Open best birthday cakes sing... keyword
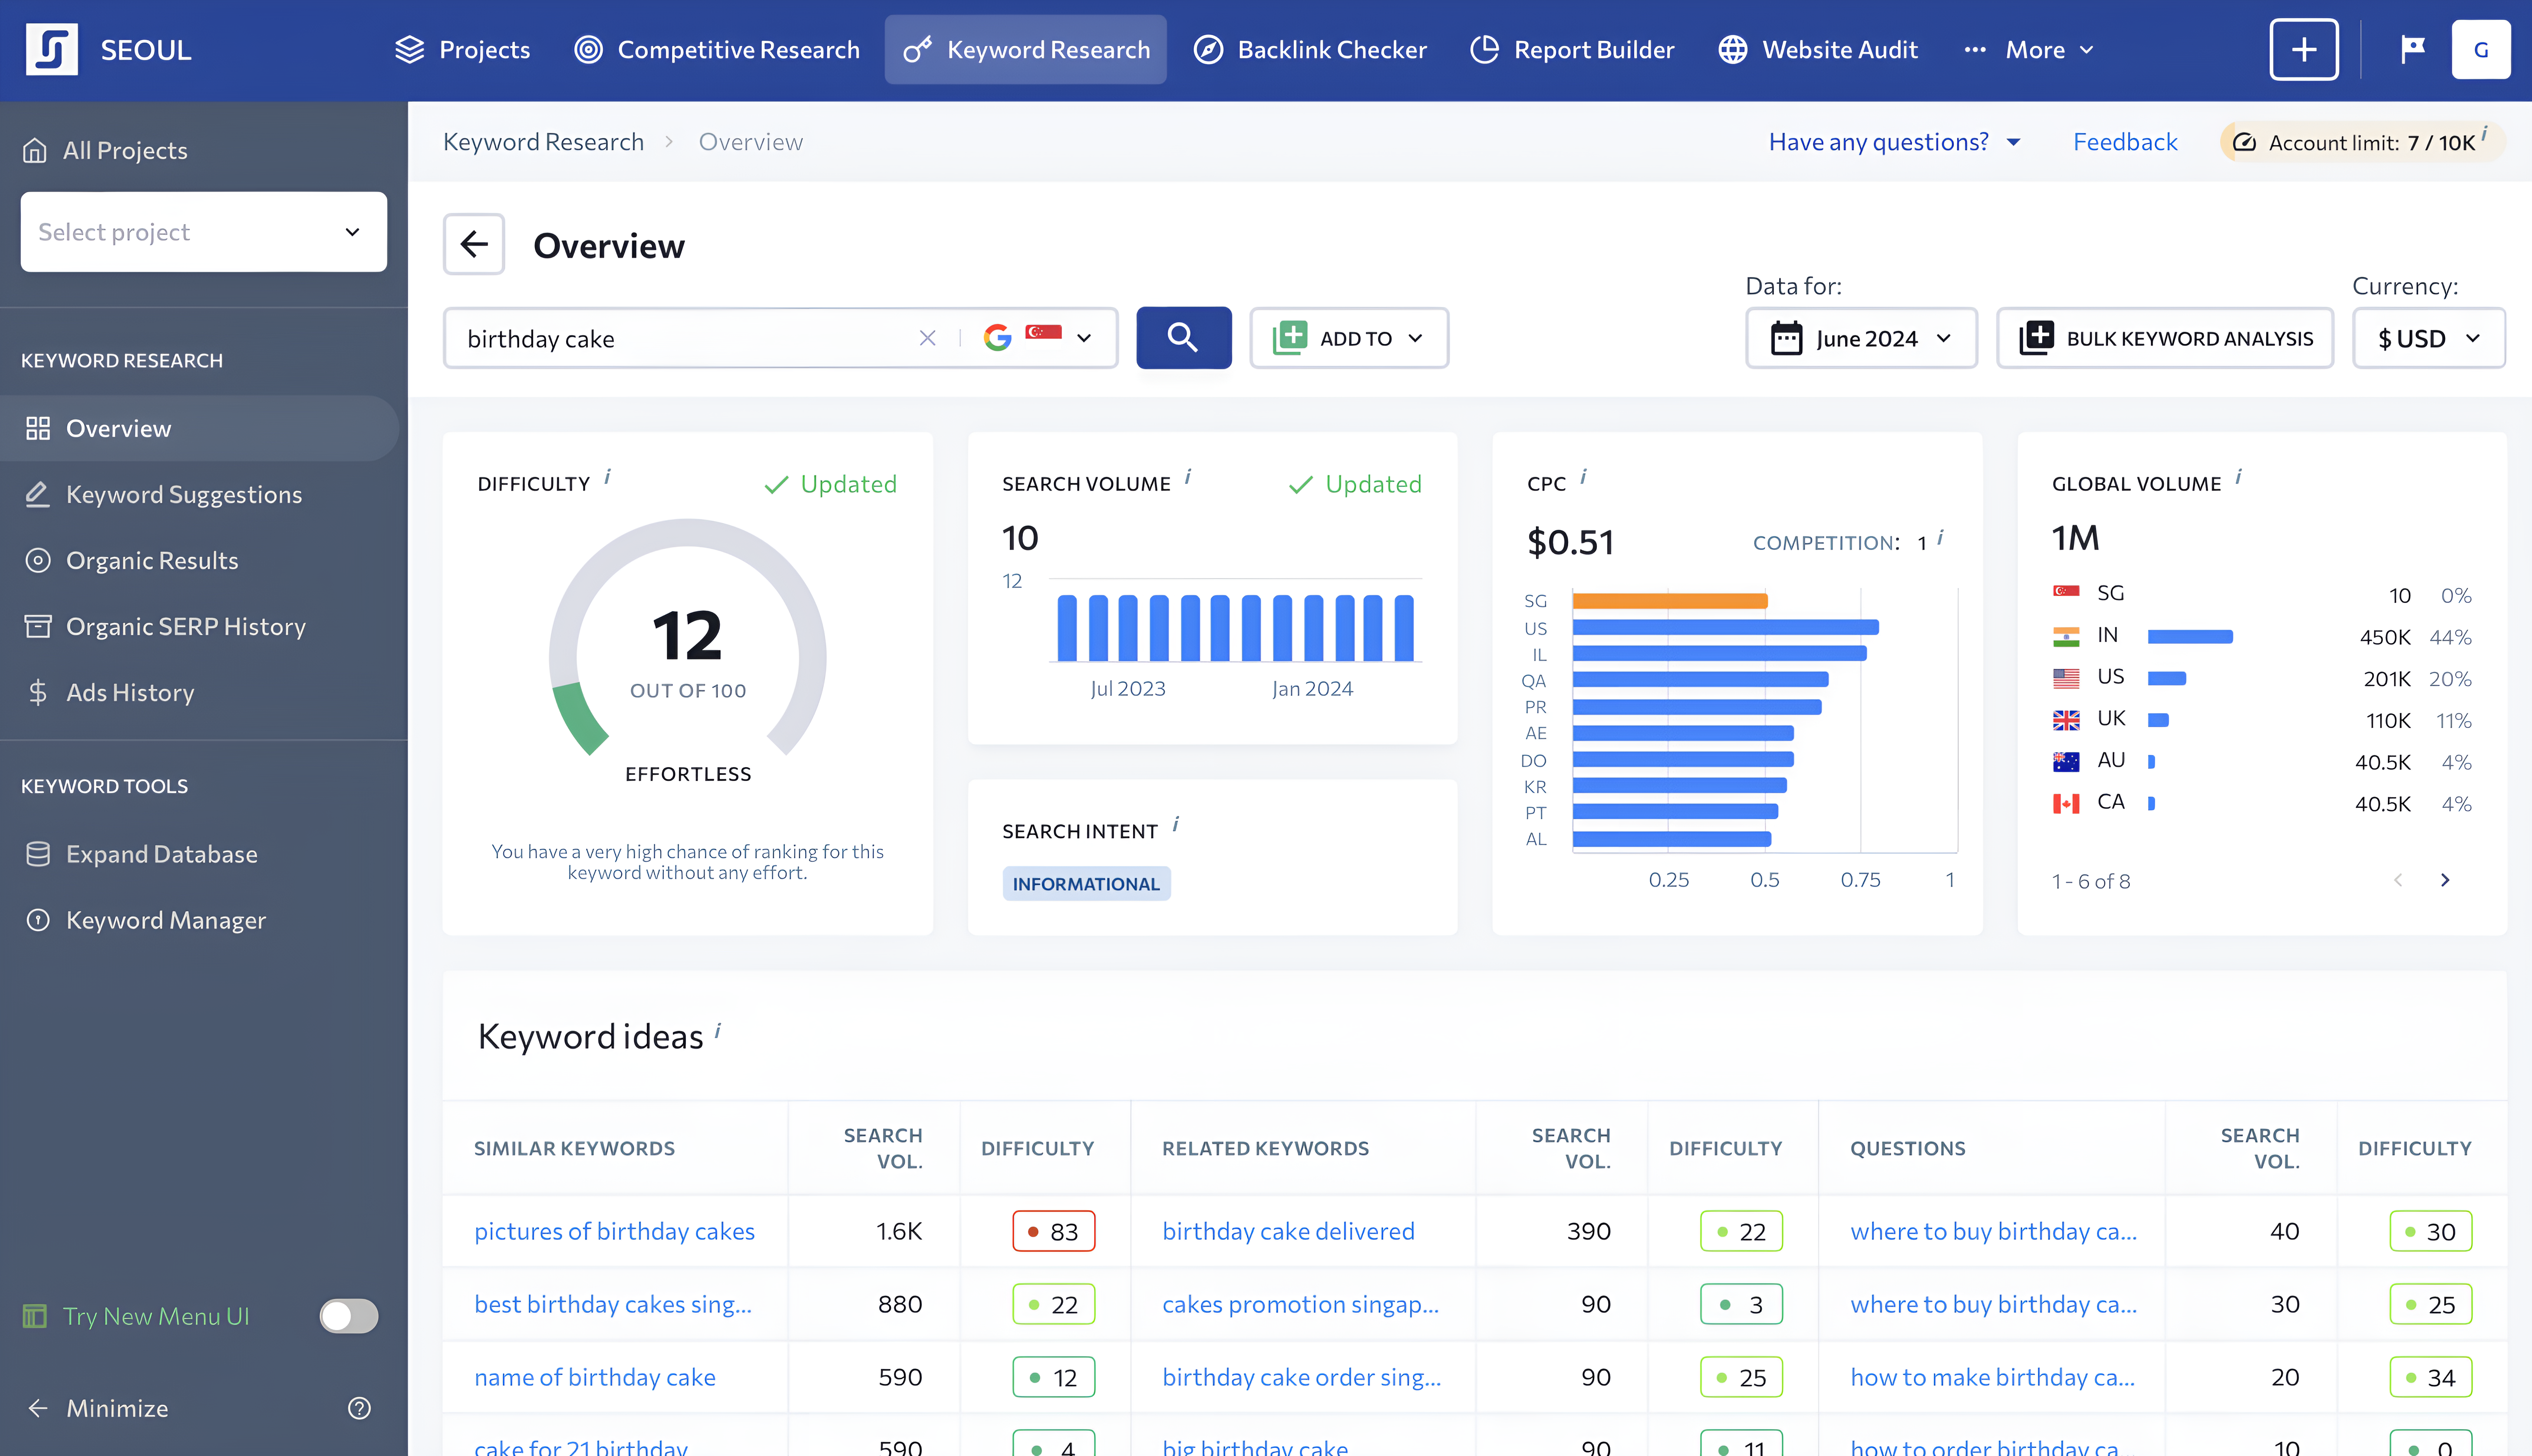The image size is (2532, 1456). click(612, 1304)
